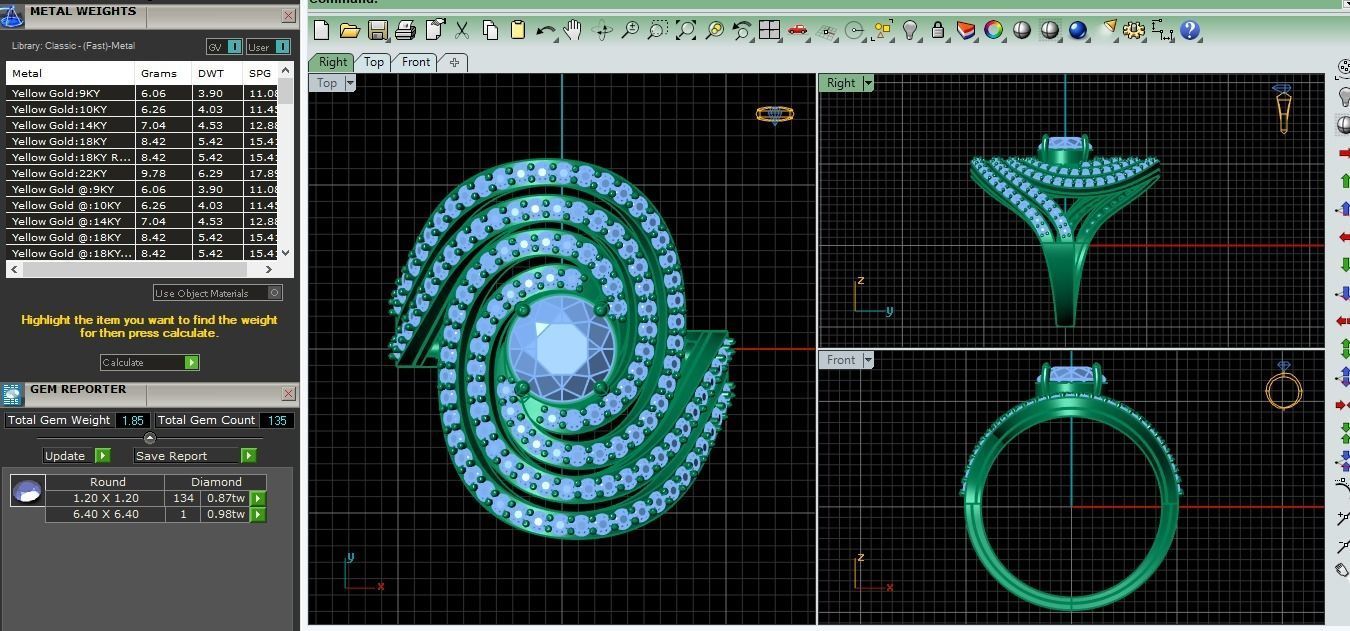Open document properties clipboard icon

[435, 30]
